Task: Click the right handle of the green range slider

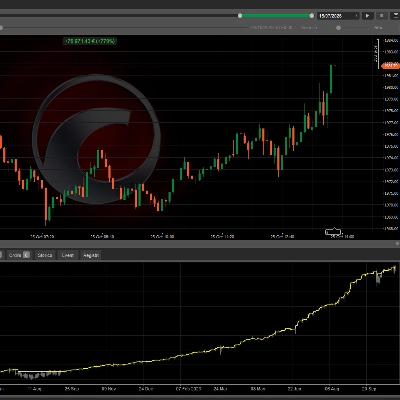Action: point(312,16)
